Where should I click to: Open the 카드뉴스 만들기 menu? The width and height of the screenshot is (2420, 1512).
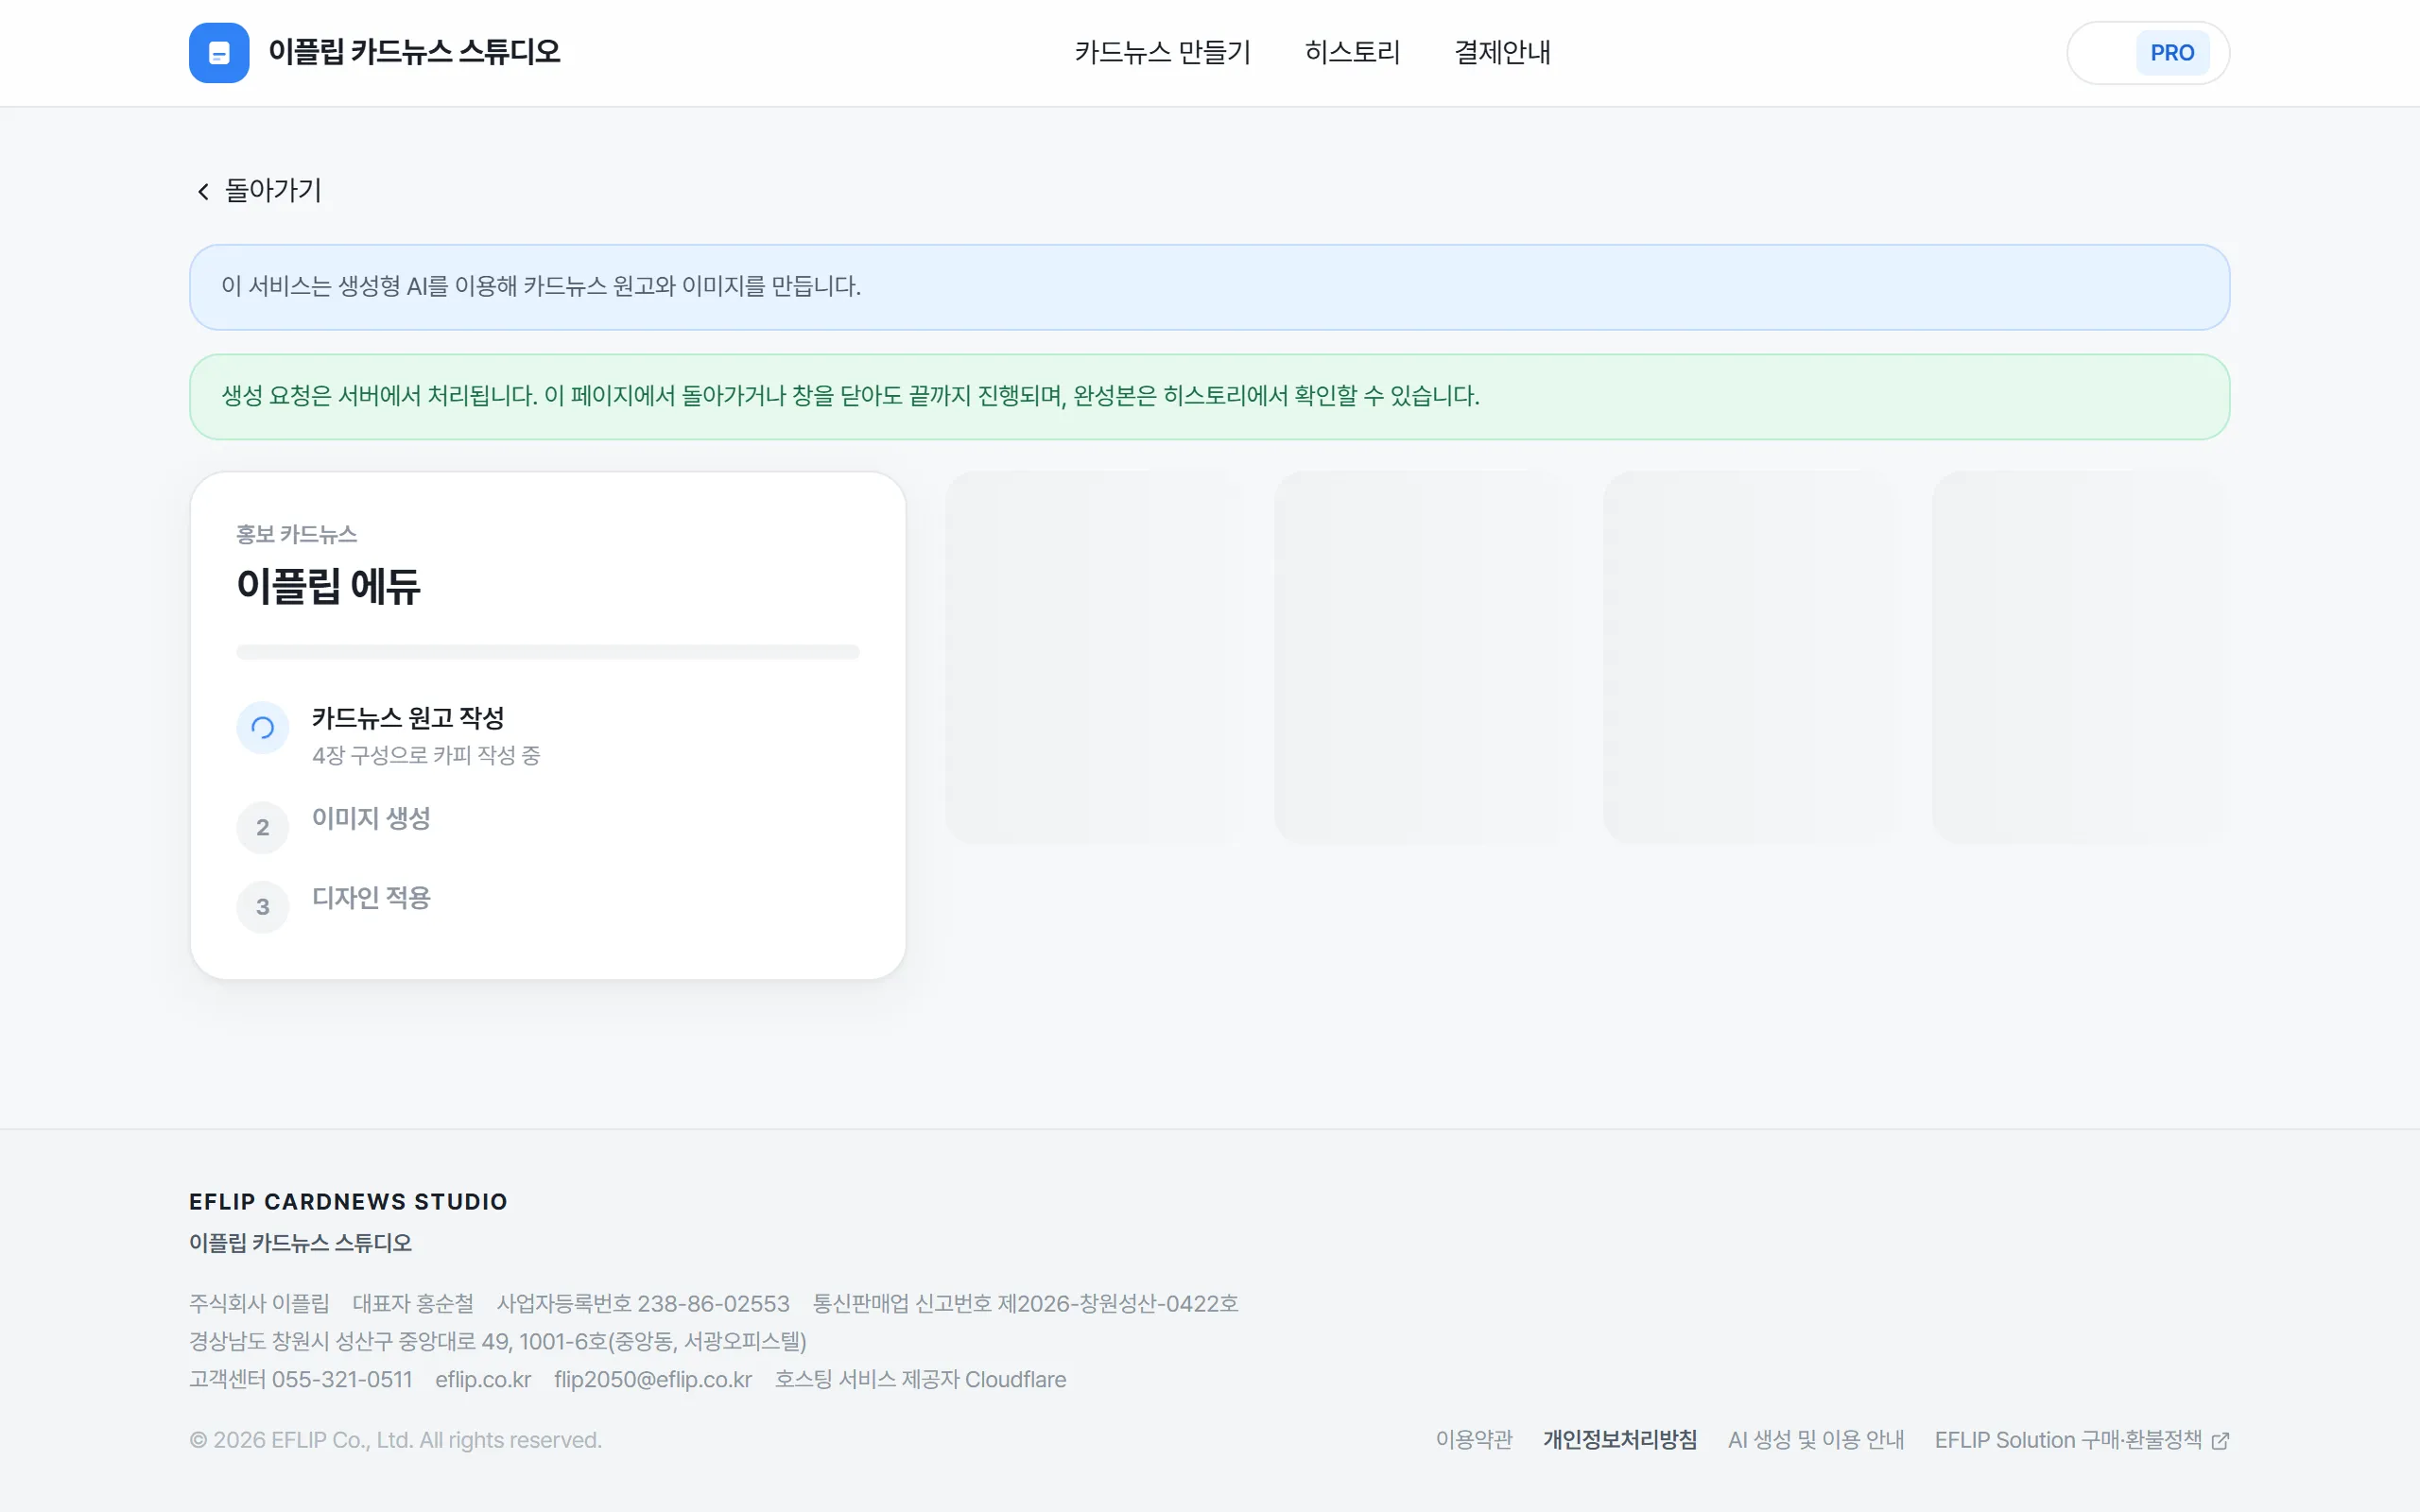coord(1163,52)
